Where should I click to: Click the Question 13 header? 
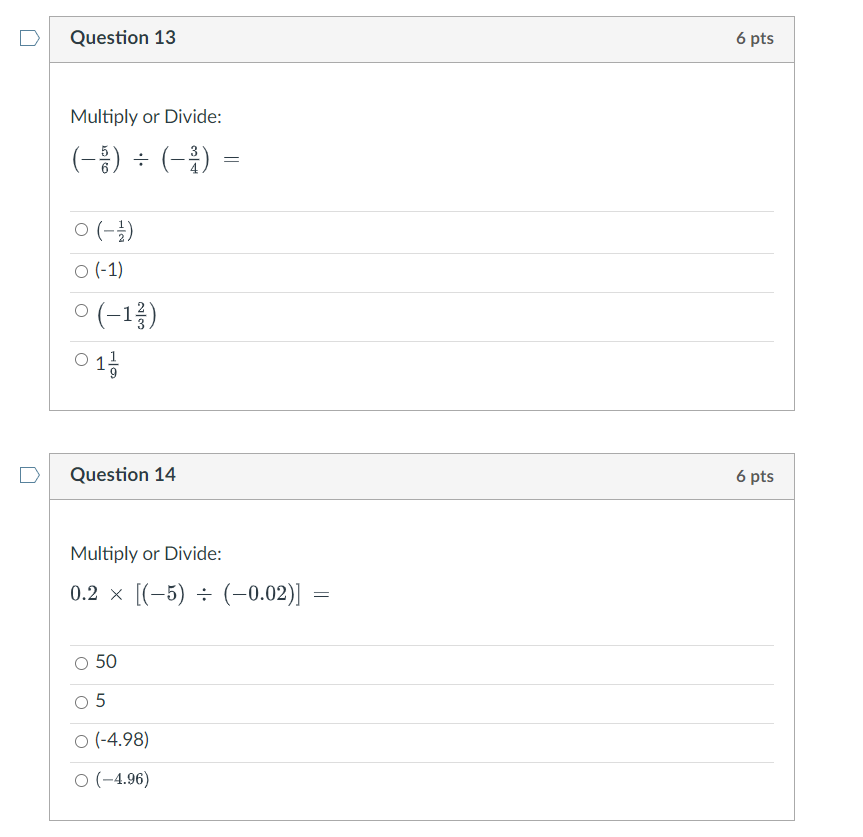(122, 37)
